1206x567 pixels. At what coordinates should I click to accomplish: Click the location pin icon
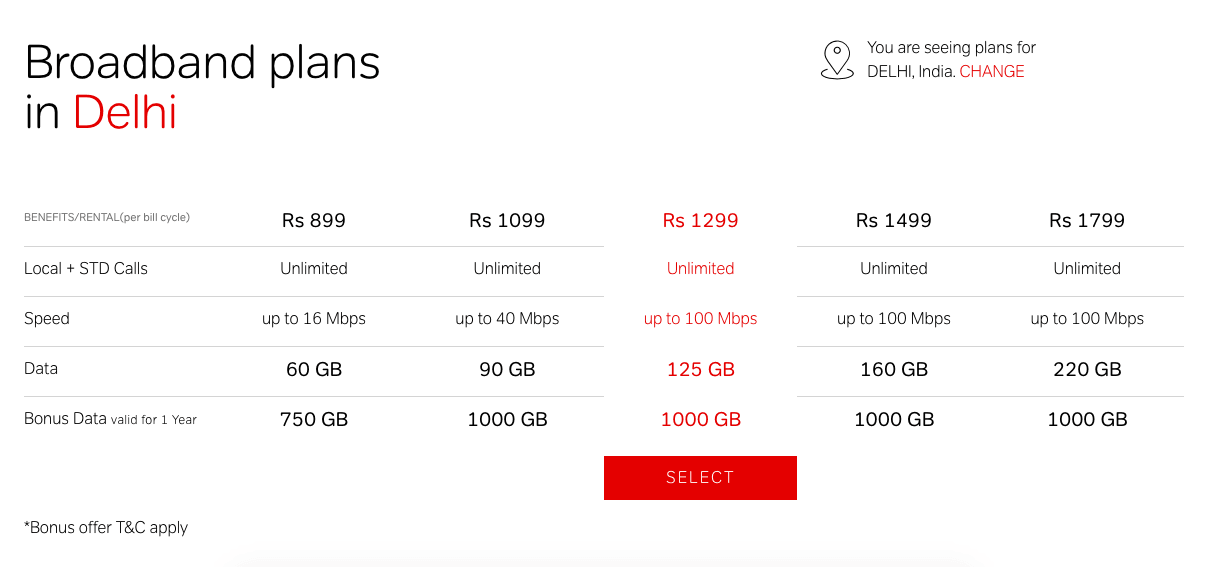coord(837,60)
